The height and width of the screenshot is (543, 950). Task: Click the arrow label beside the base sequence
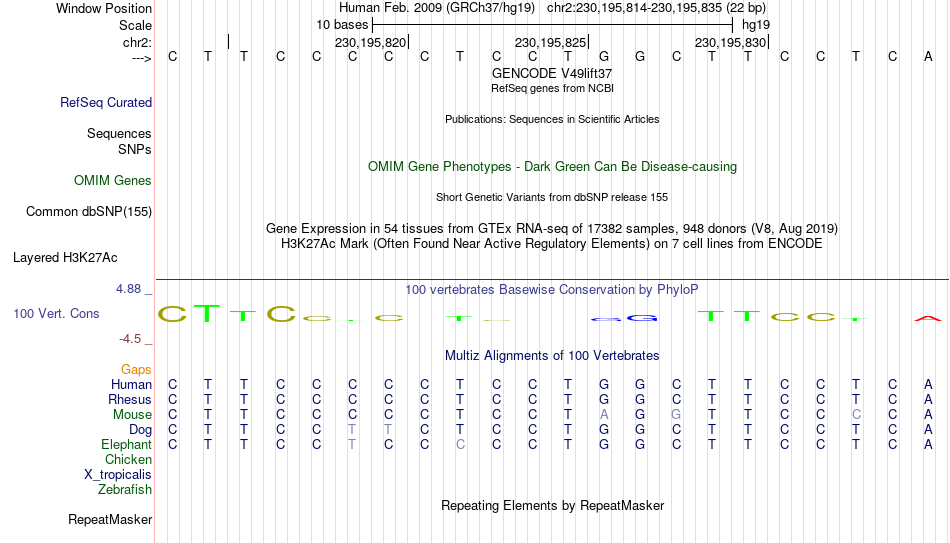pyautogui.click(x=142, y=58)
